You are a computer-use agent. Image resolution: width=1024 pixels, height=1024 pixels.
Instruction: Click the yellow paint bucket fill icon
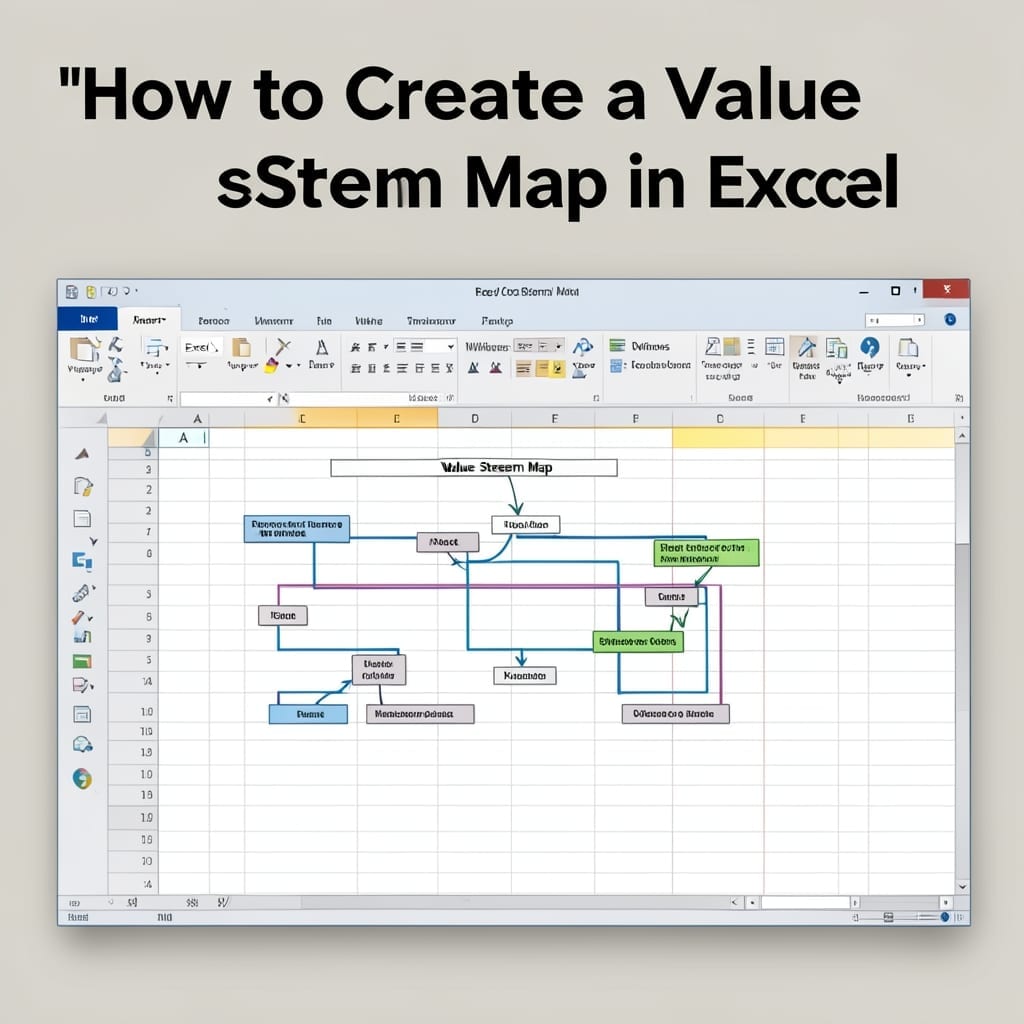(x=272, y=366)
